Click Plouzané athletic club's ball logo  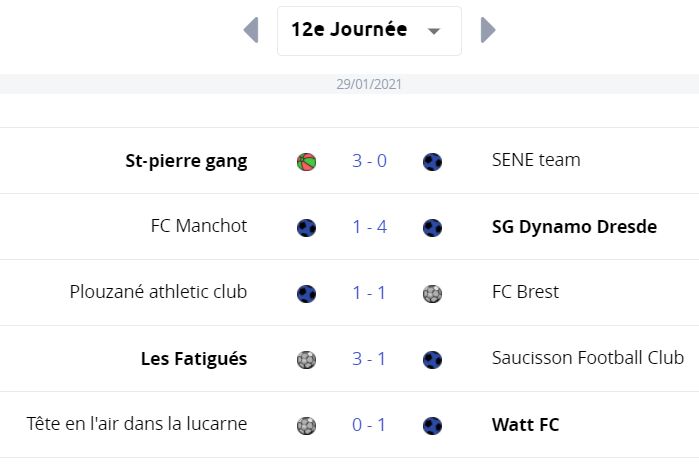click(306, 293)
